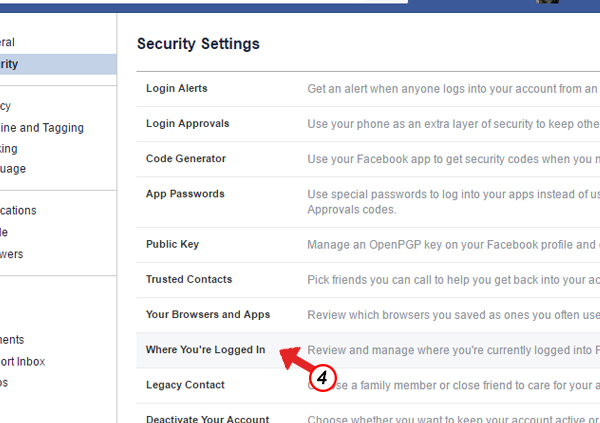Open the Login Approvals setting
The image size is (600, 423).
[x=368, y=124]
